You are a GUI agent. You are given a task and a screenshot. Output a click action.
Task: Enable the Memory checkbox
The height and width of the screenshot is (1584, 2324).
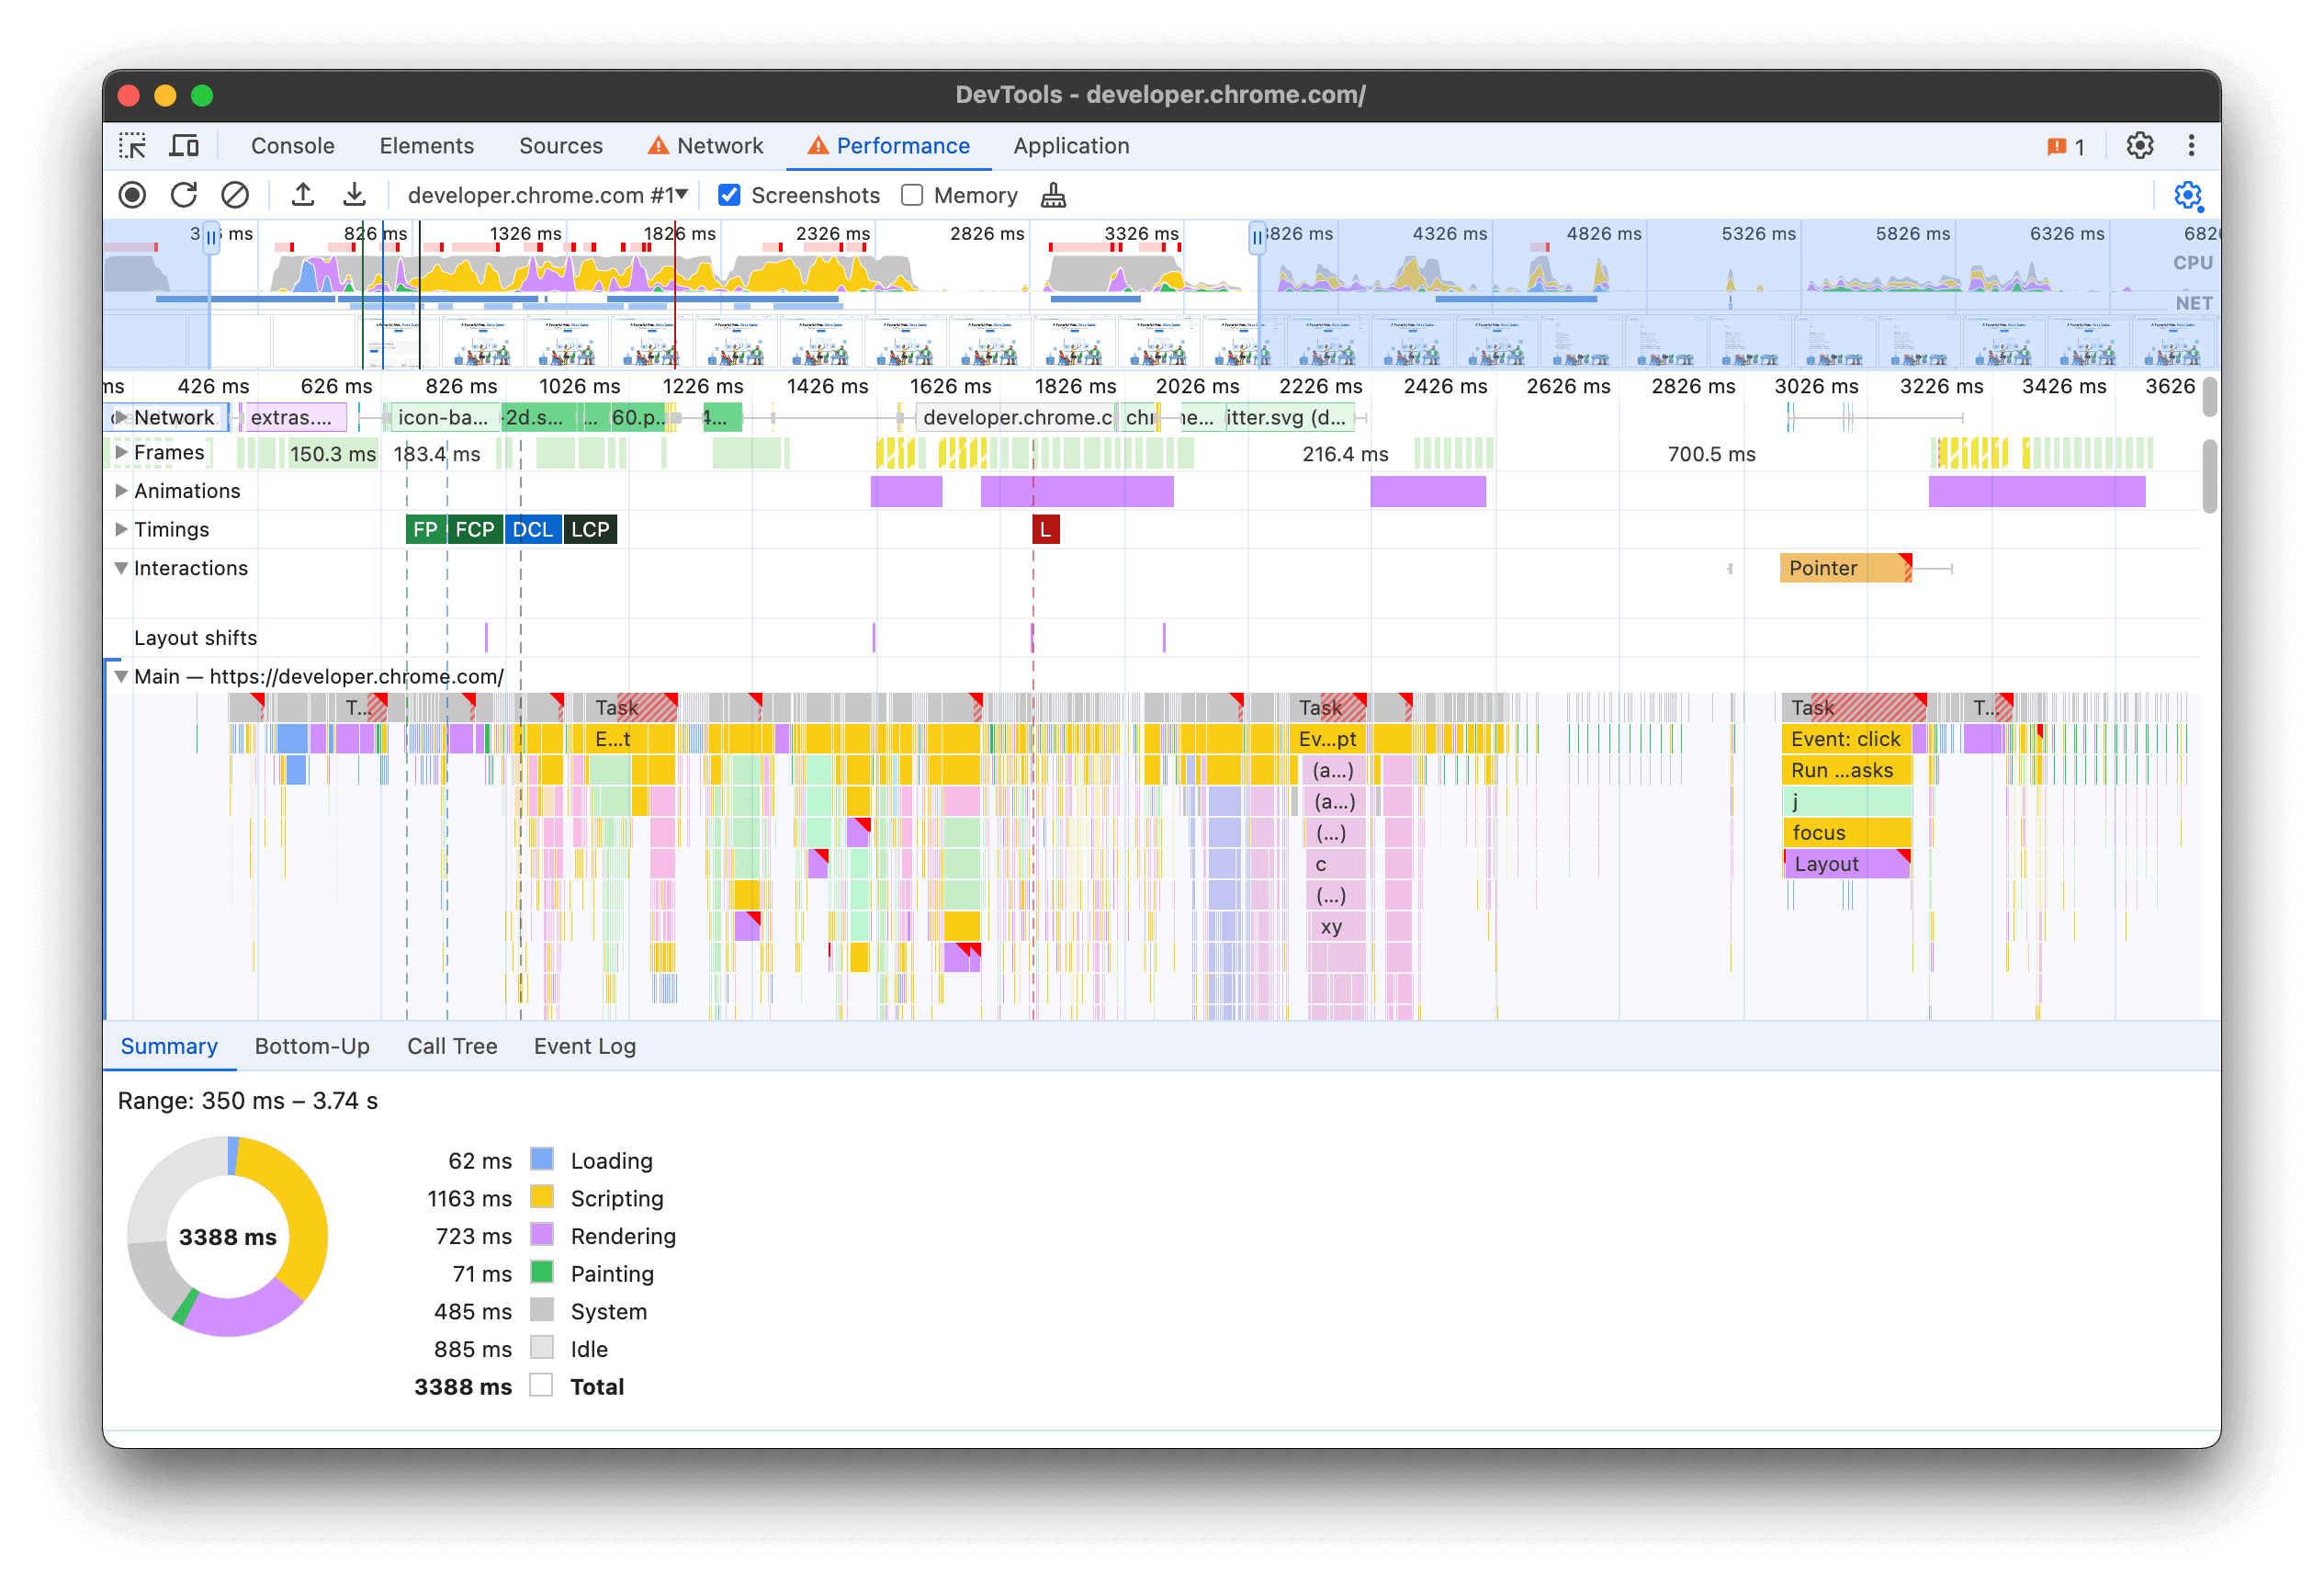click(911, 194)
